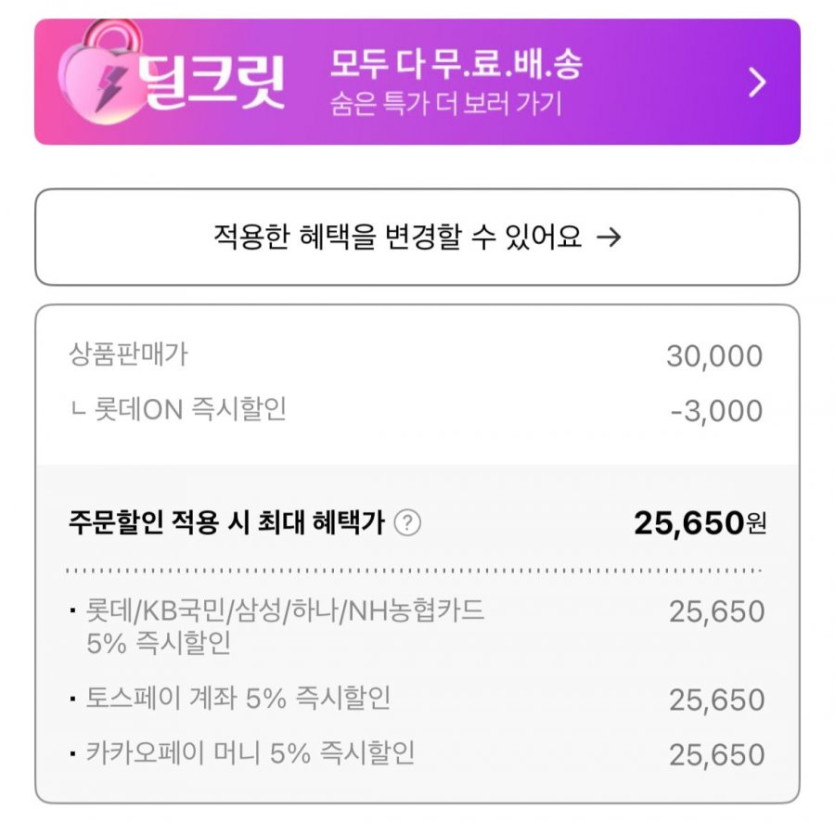Tap the 주문할인 적용 시 최대 혜택가 heading
The height and width of the screenshot is (822, 835).
pyautogui.click(x=226, y=522)
